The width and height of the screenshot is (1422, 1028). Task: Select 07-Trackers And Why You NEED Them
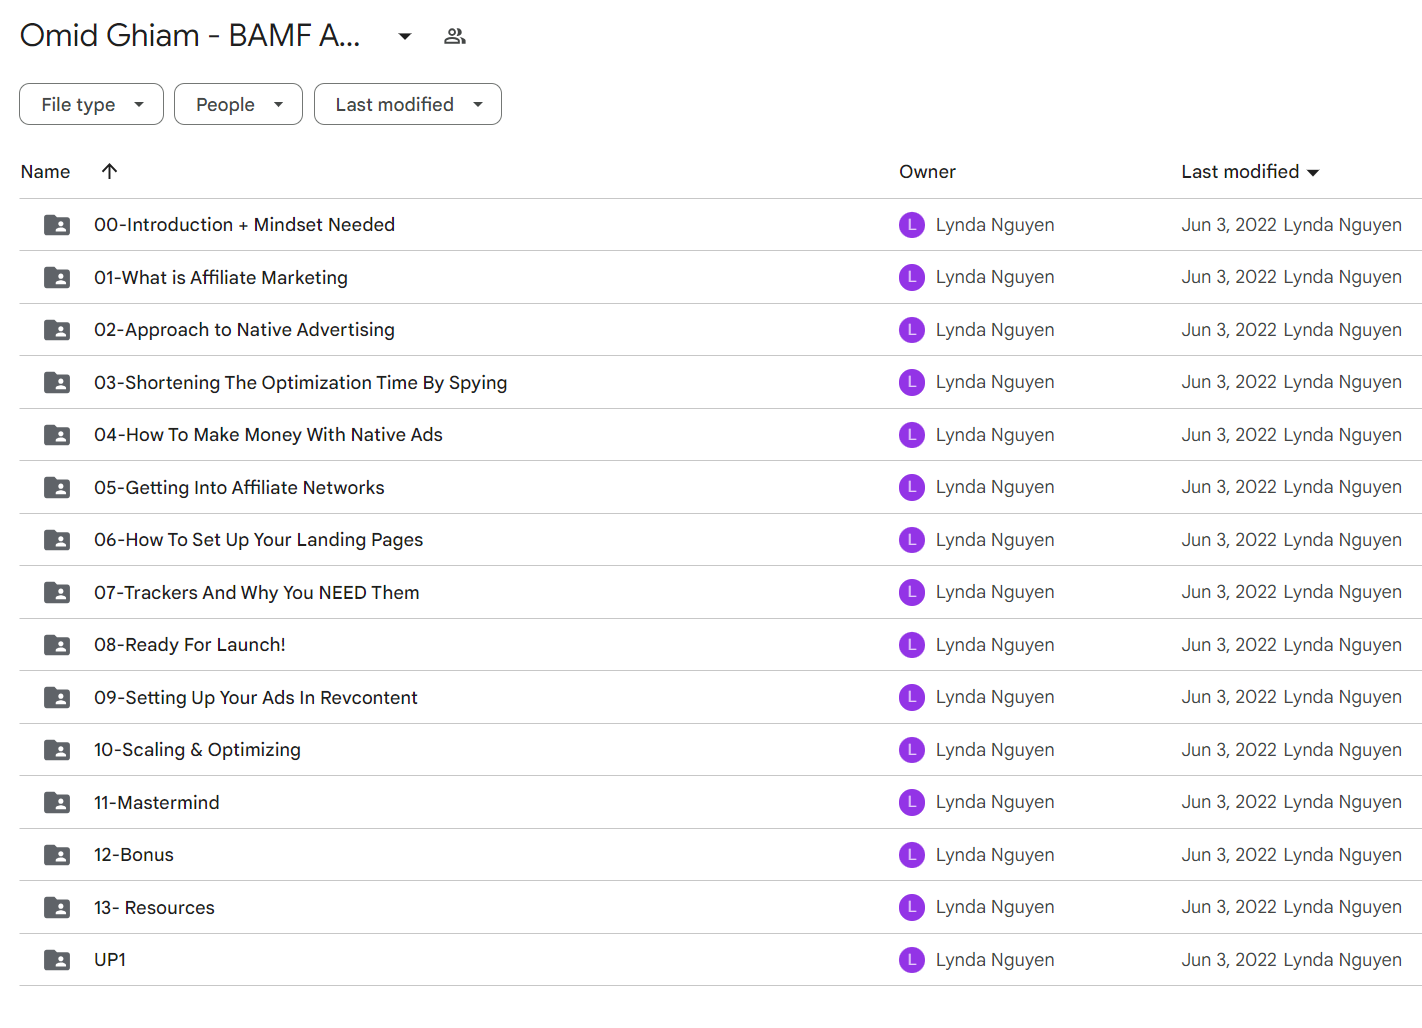tap(256, 593)
